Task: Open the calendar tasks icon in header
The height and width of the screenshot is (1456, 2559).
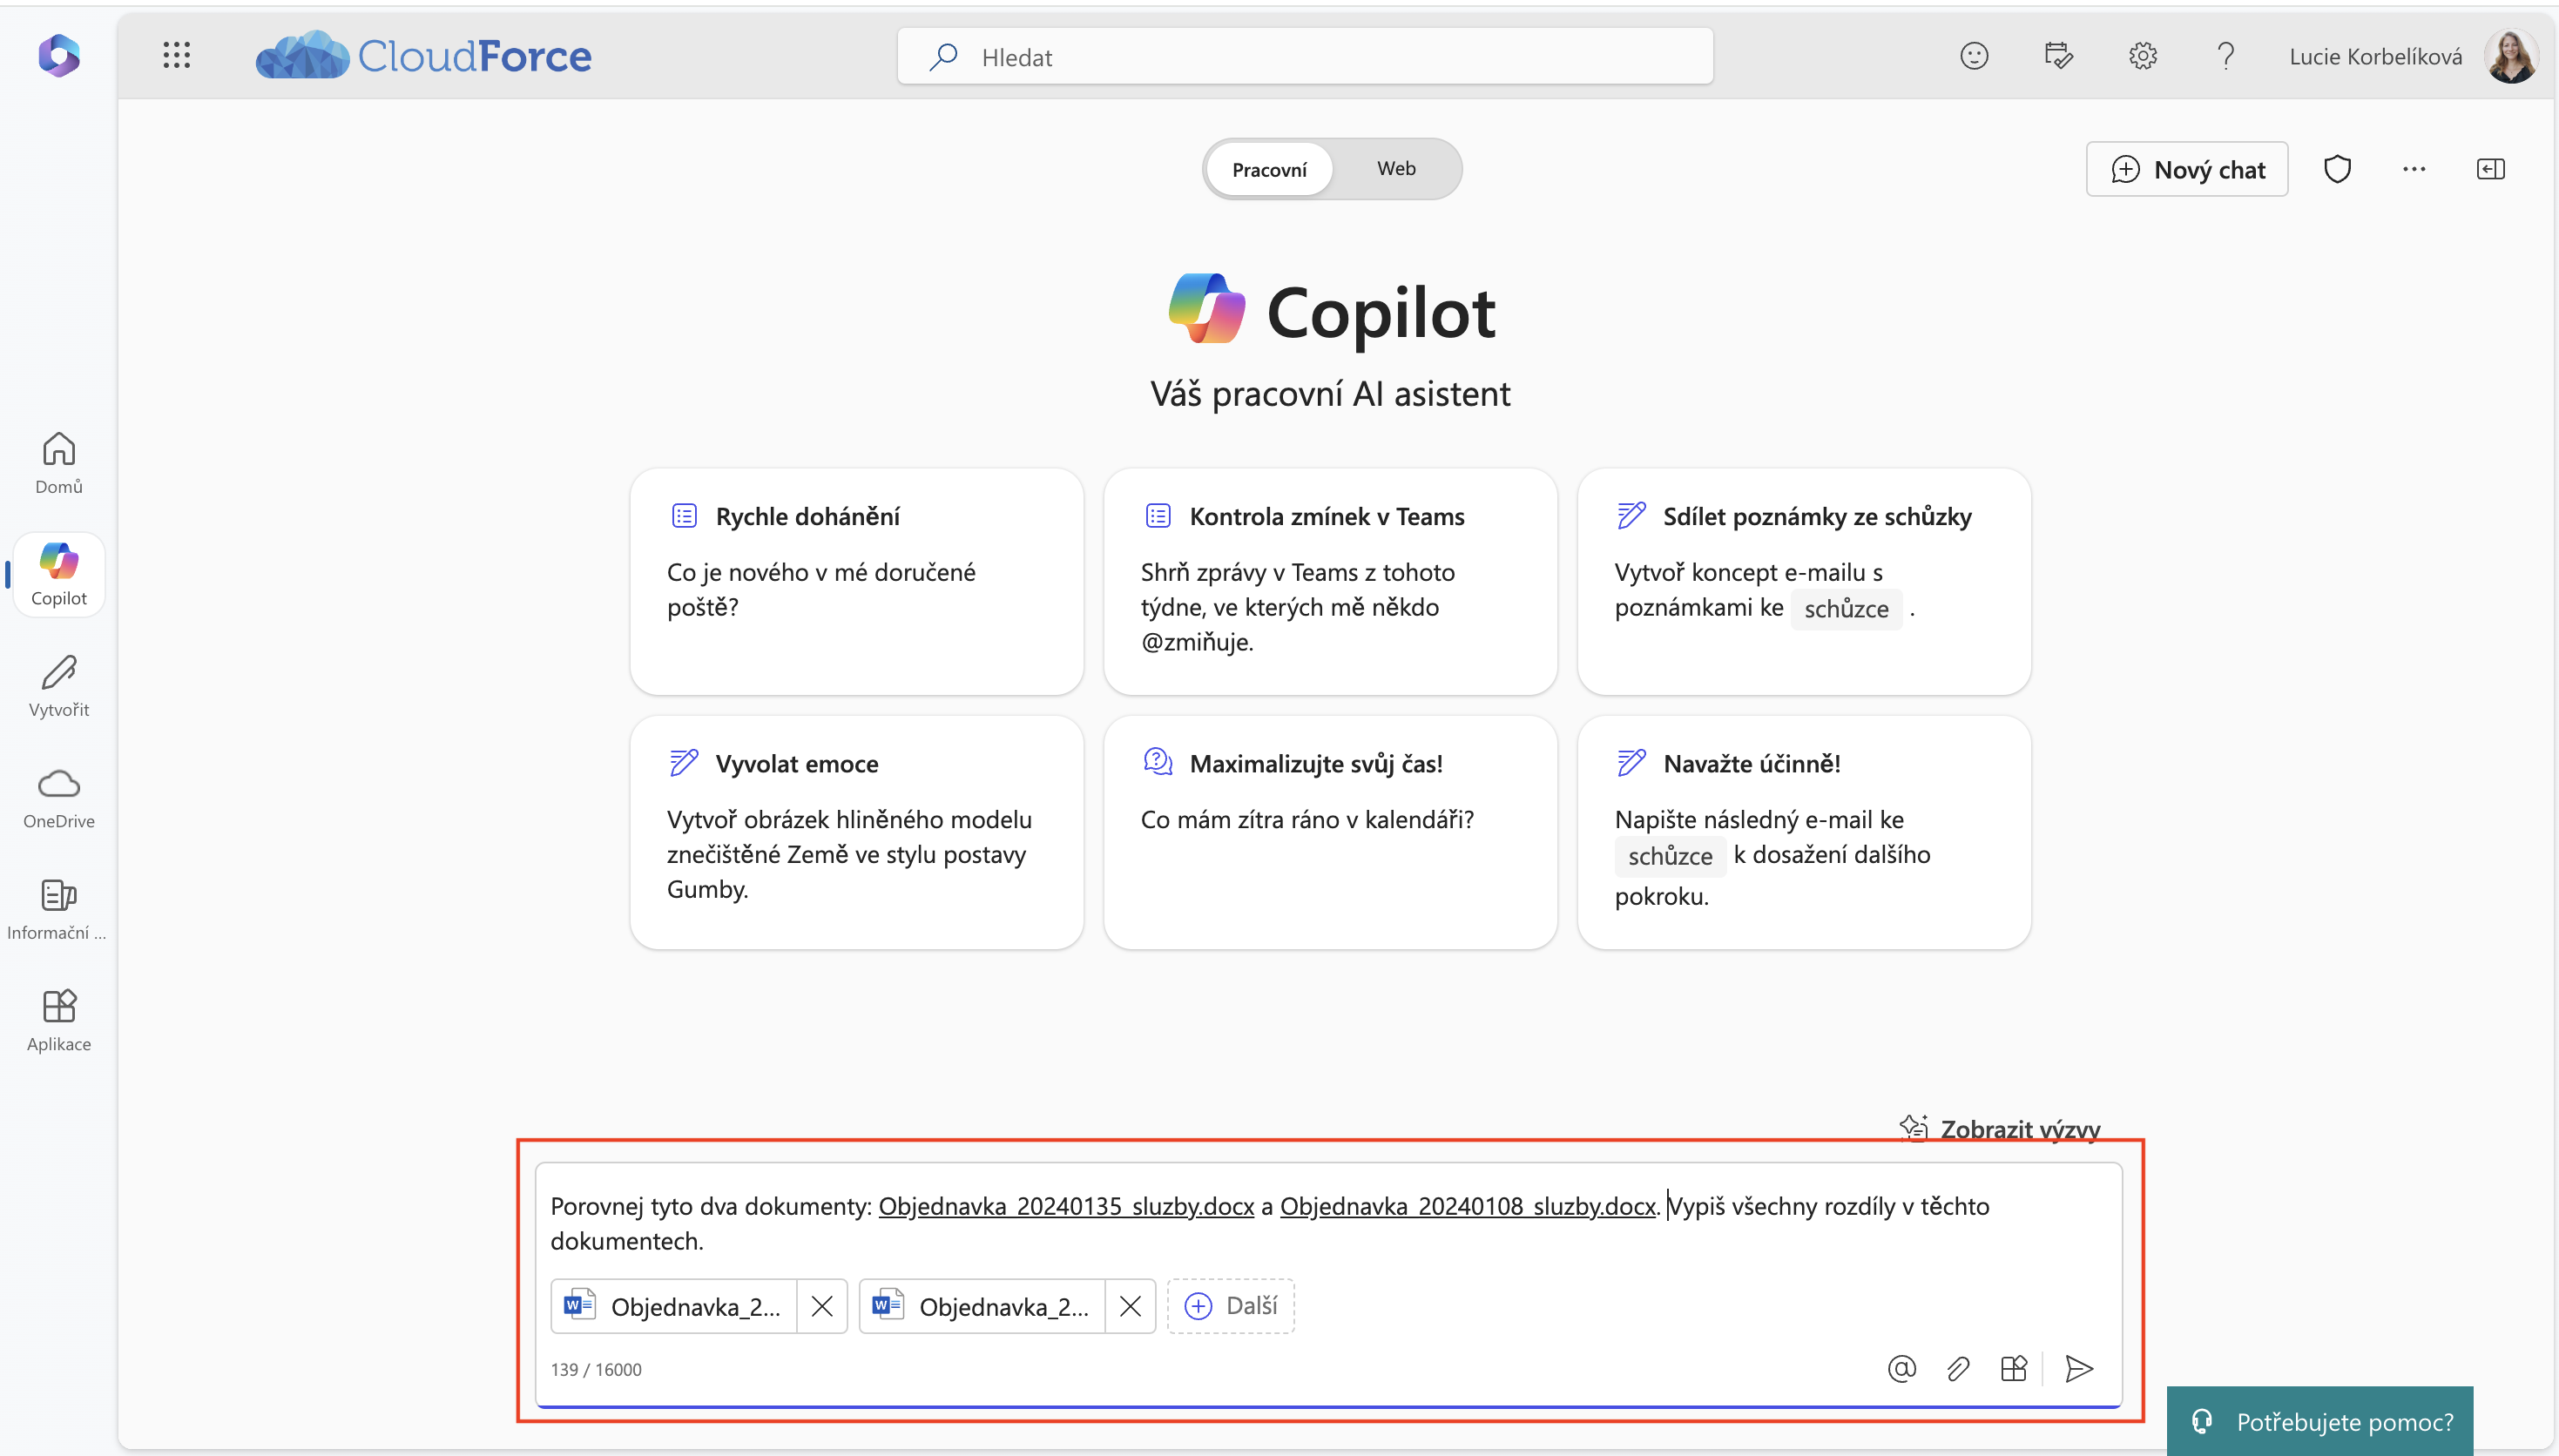Action: coord(2058,56)
